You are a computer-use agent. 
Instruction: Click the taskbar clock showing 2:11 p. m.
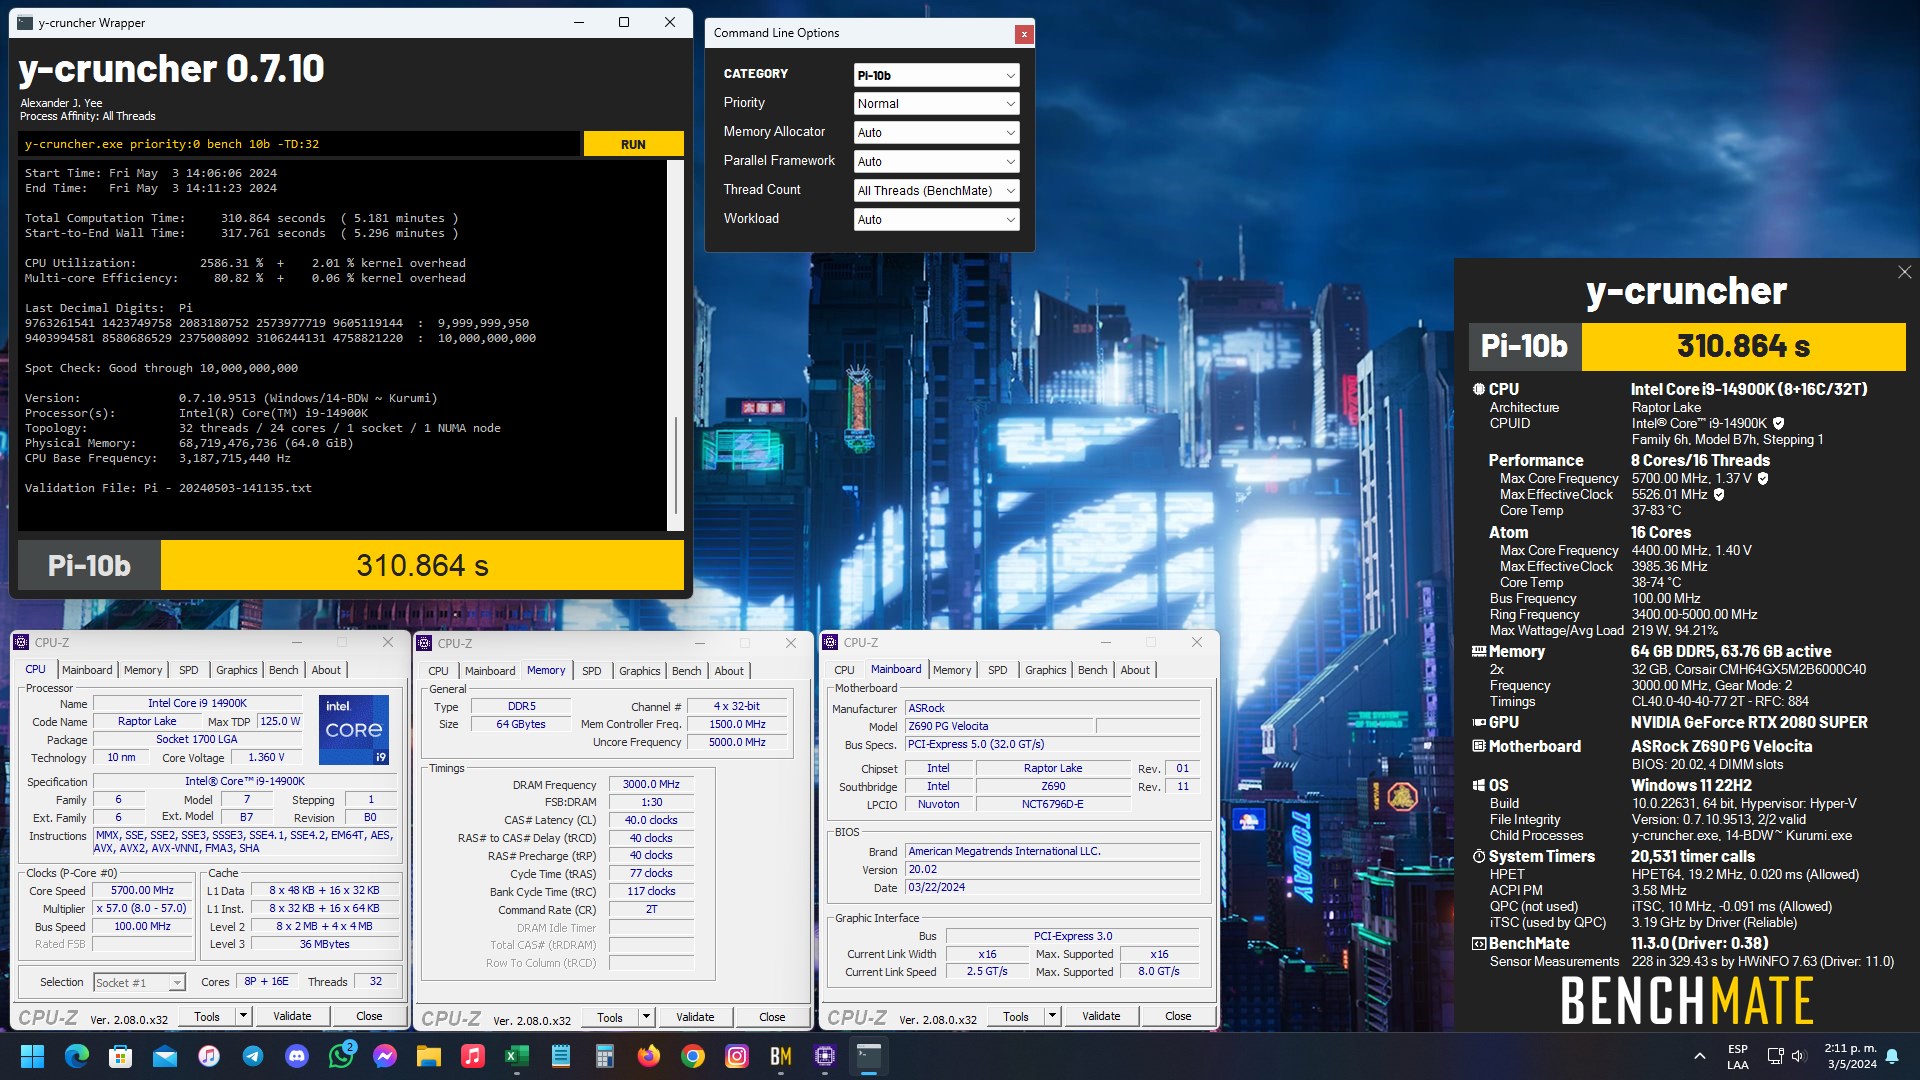1850,1056
